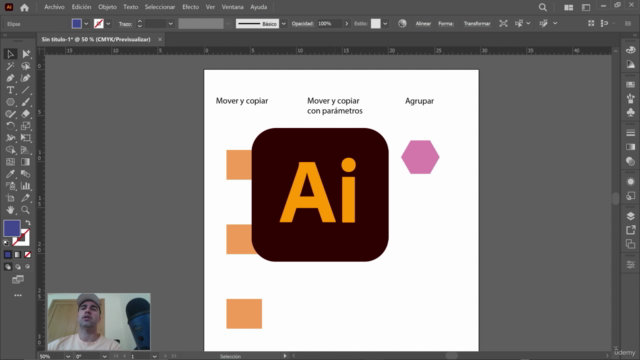Select the Type tool
This screenshot has height=360, width=640.
pyautogui.click(x=10, y=90)
